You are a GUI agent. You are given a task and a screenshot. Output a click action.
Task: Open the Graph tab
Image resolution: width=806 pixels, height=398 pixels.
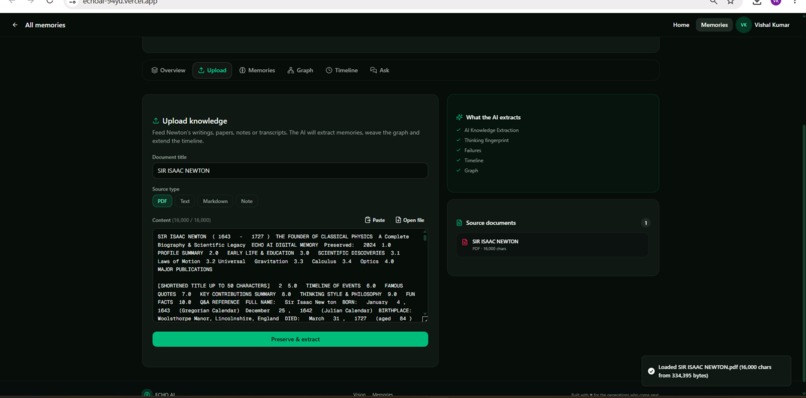tap(300, 70)
